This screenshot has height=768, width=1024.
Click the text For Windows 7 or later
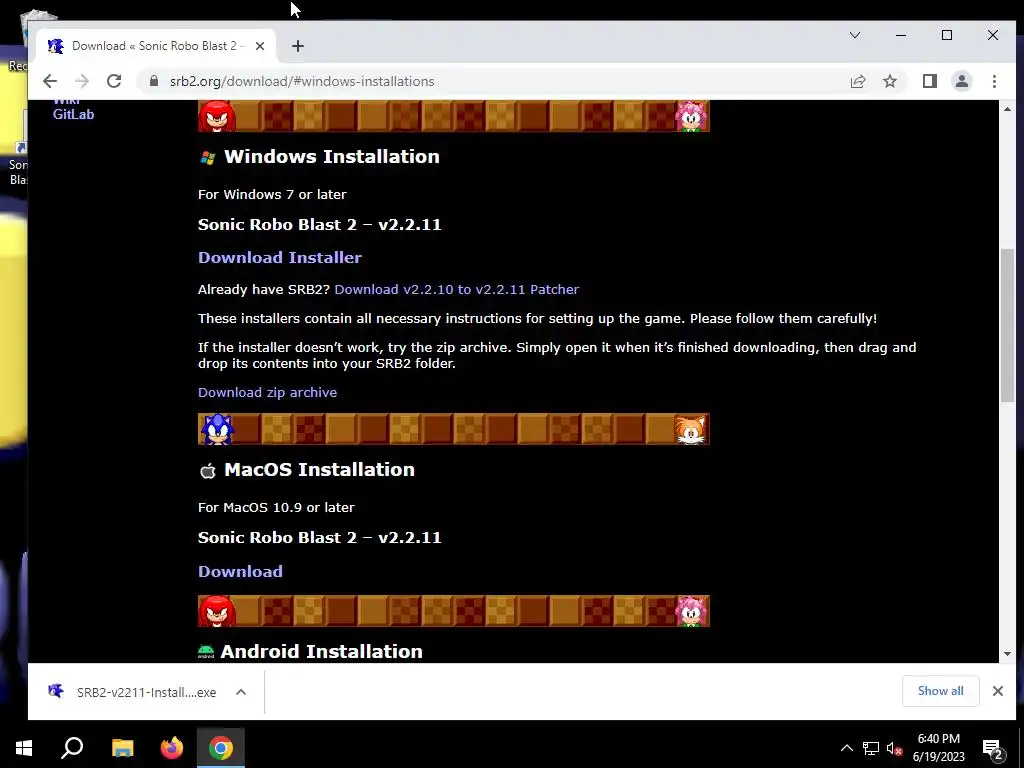pos(272,195)
